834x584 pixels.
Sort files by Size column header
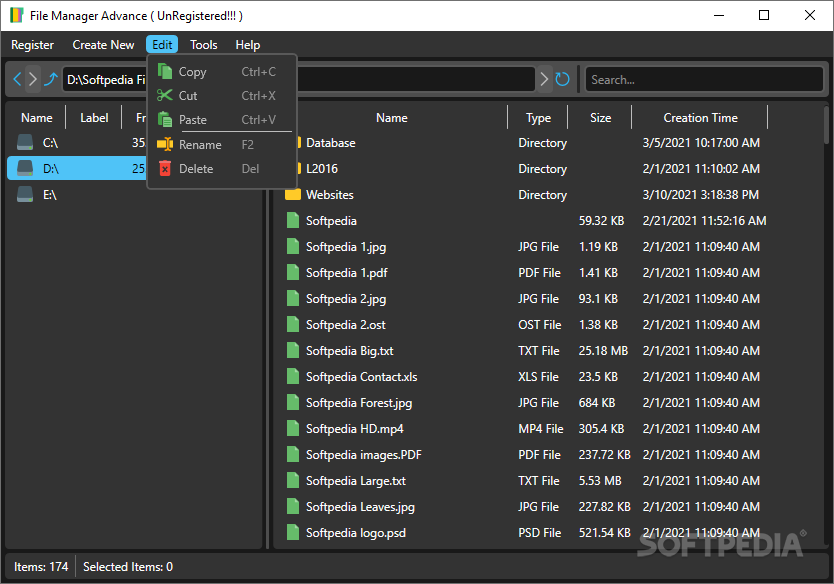[600, 118]
